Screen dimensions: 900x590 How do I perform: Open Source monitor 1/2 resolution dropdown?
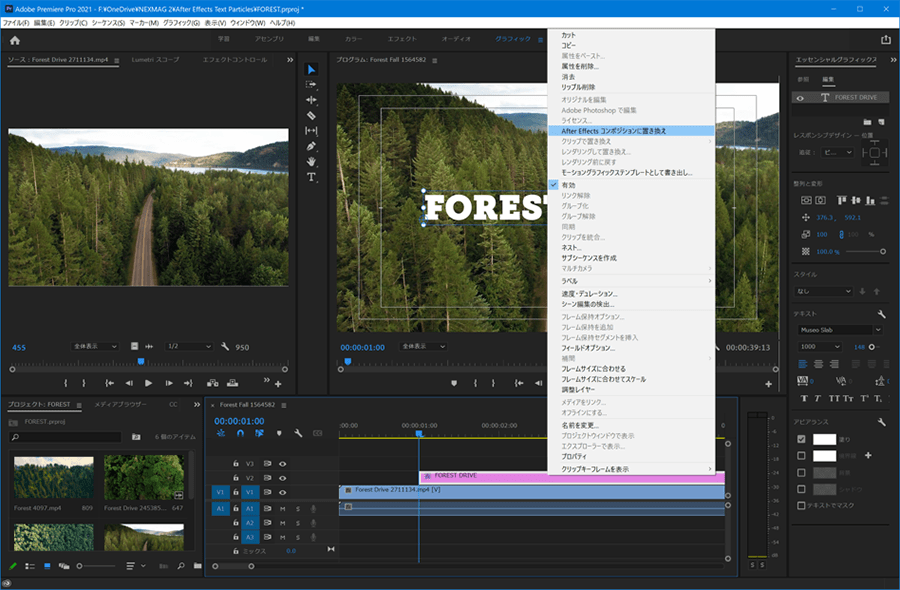[187, 346]
